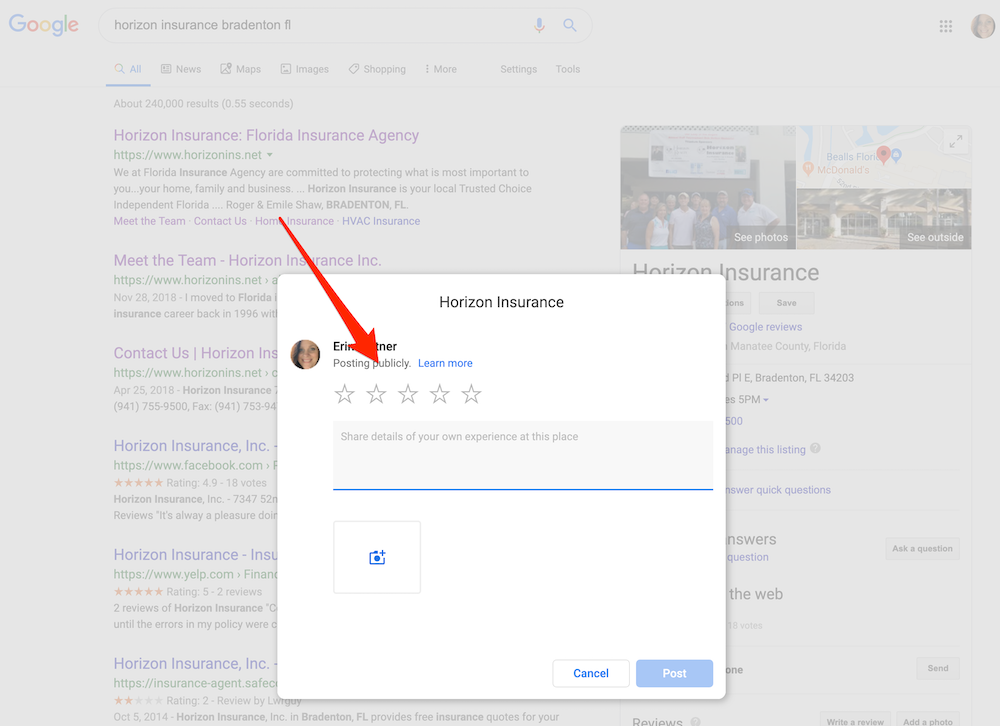The width and height of the screenshot is (1000, 726).
Task: Give a five star rating
Action: click(471, 394)
